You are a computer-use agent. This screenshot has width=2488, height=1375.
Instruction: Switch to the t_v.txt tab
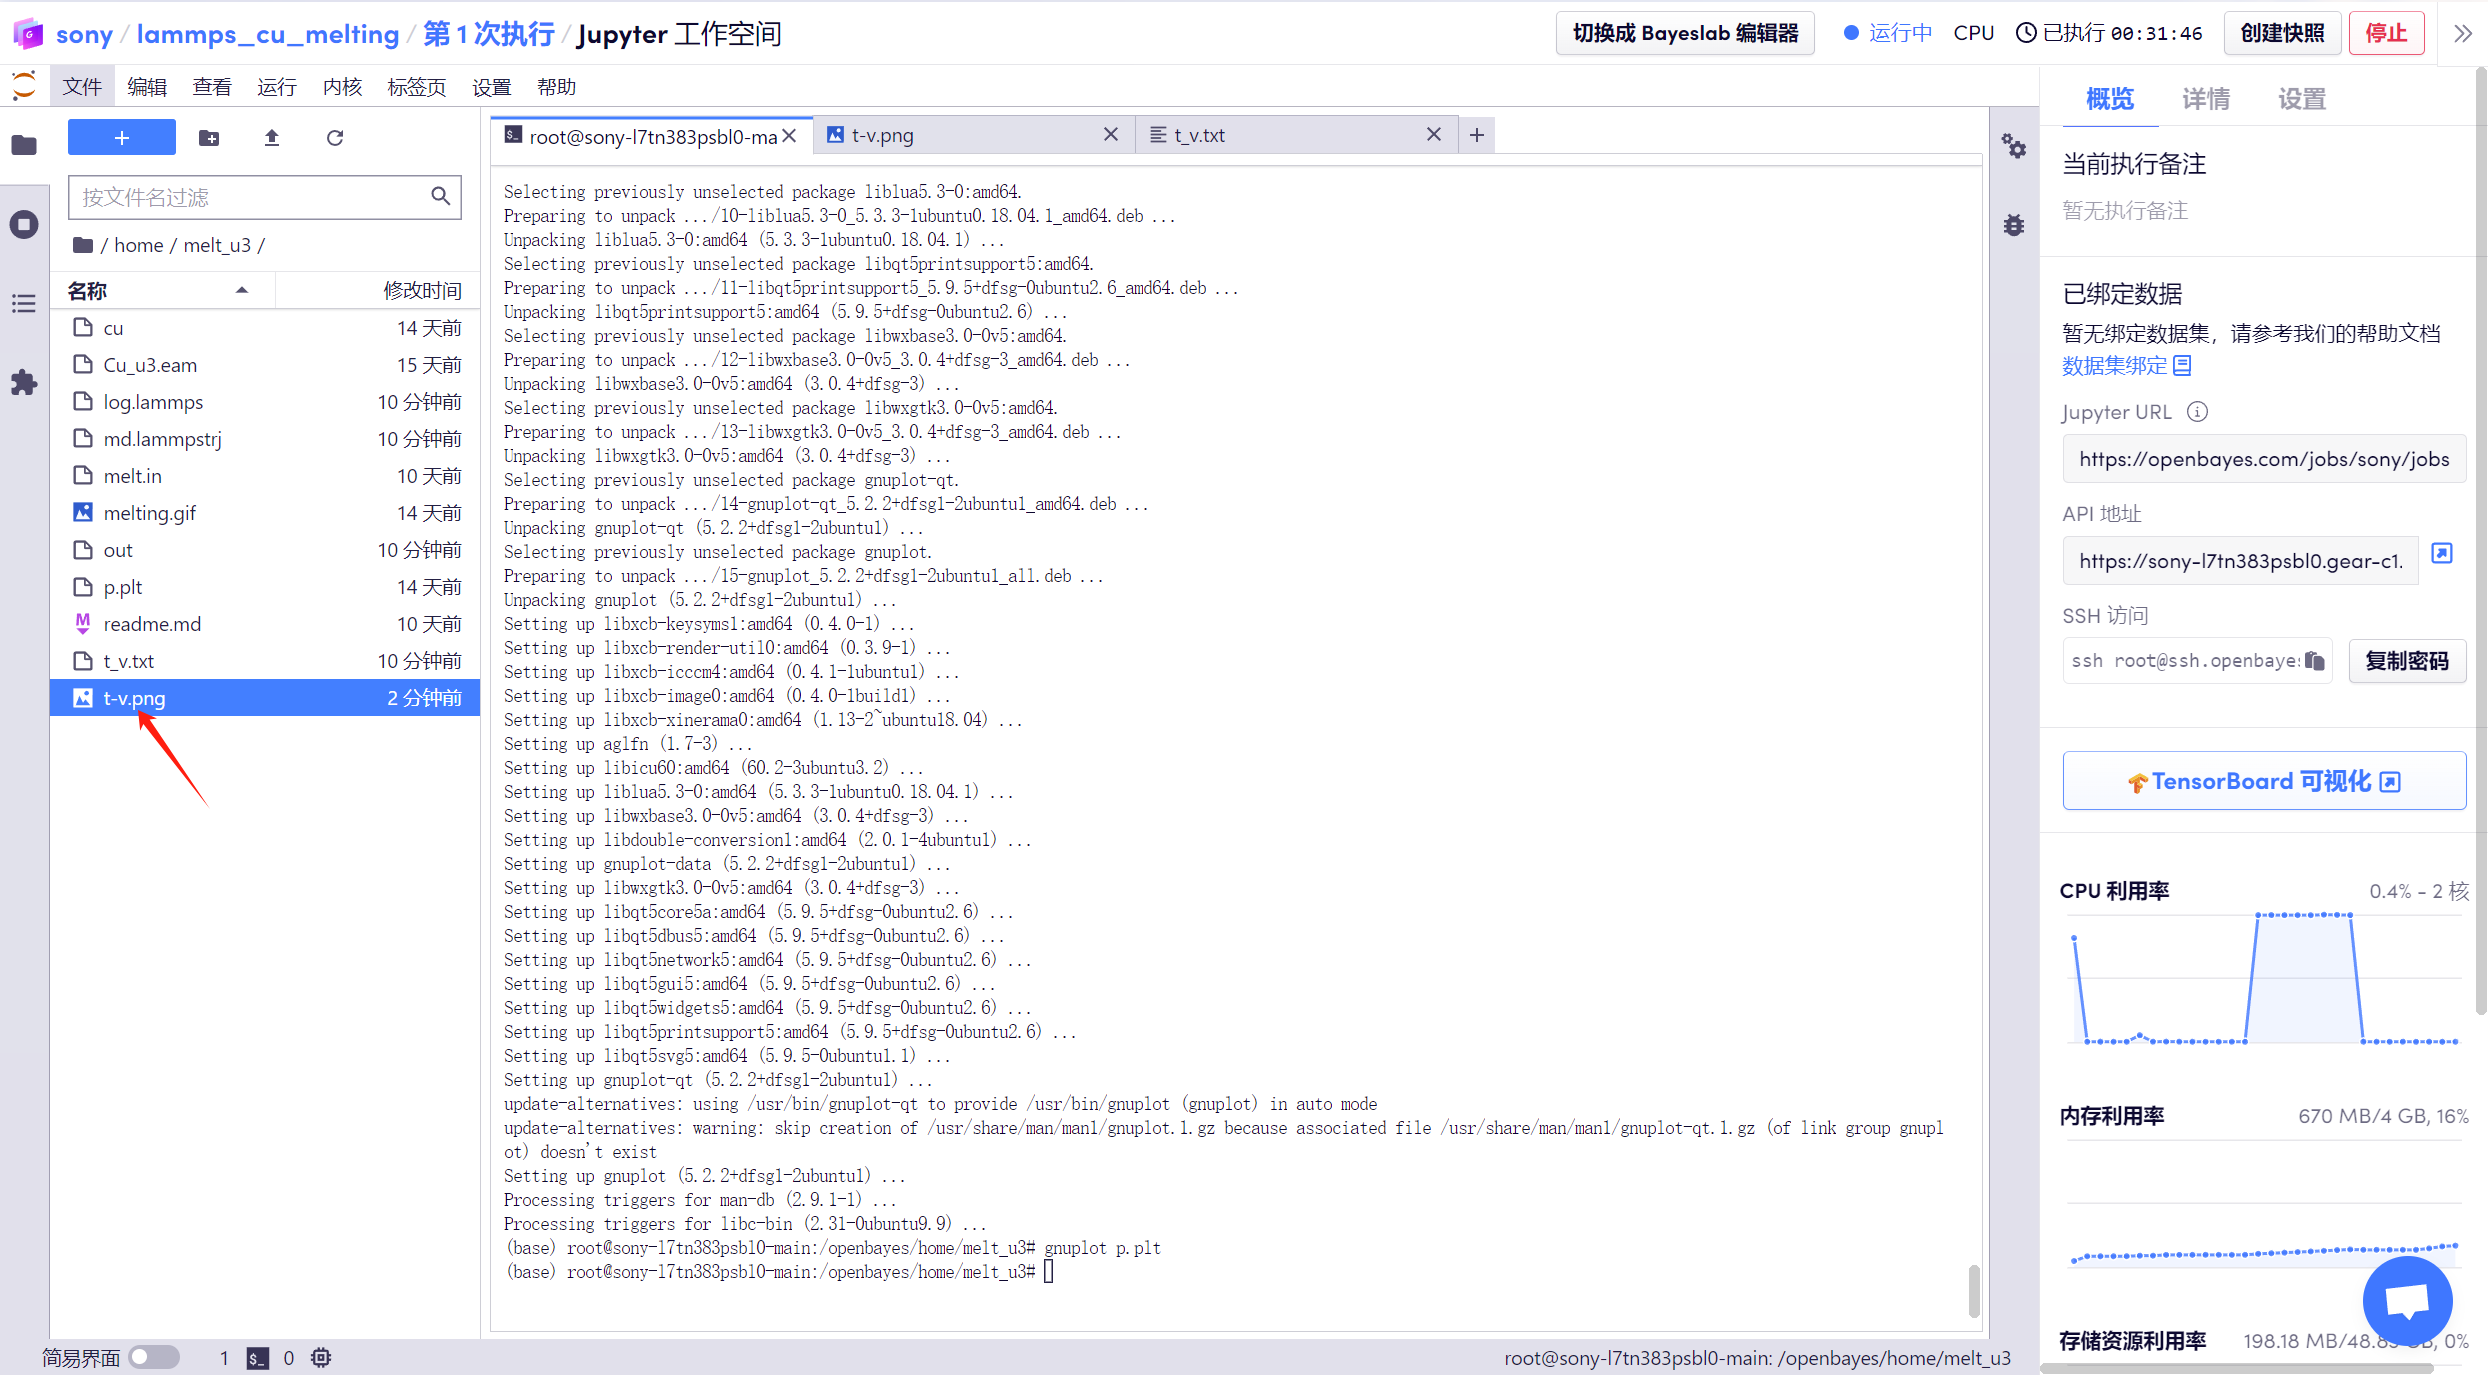(1200, 135)
